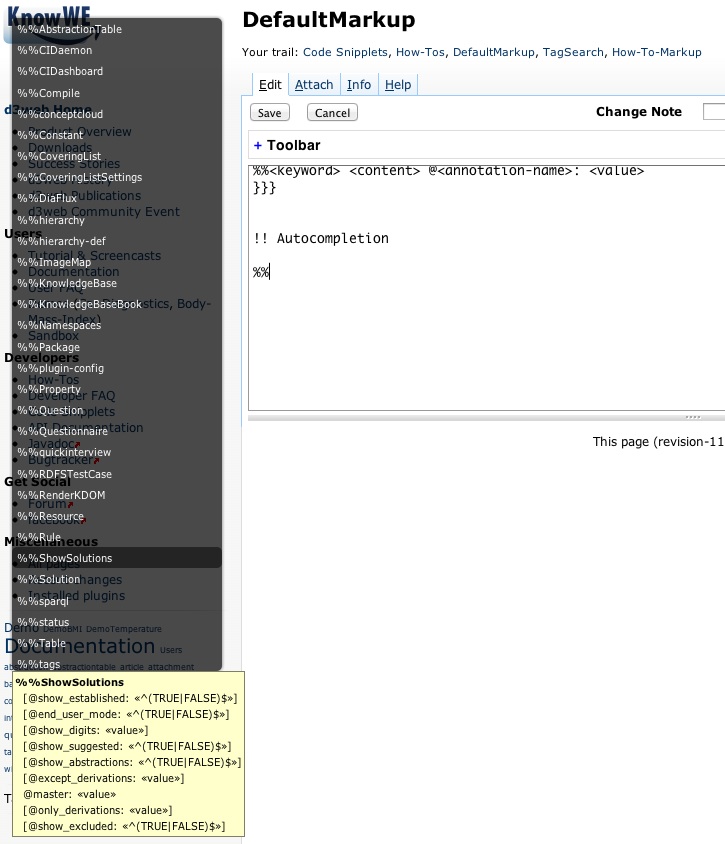The image size is (725, 844).
Task: Select %%conceptcloud autocomplete entry
Action: click(x=117, y=114)
